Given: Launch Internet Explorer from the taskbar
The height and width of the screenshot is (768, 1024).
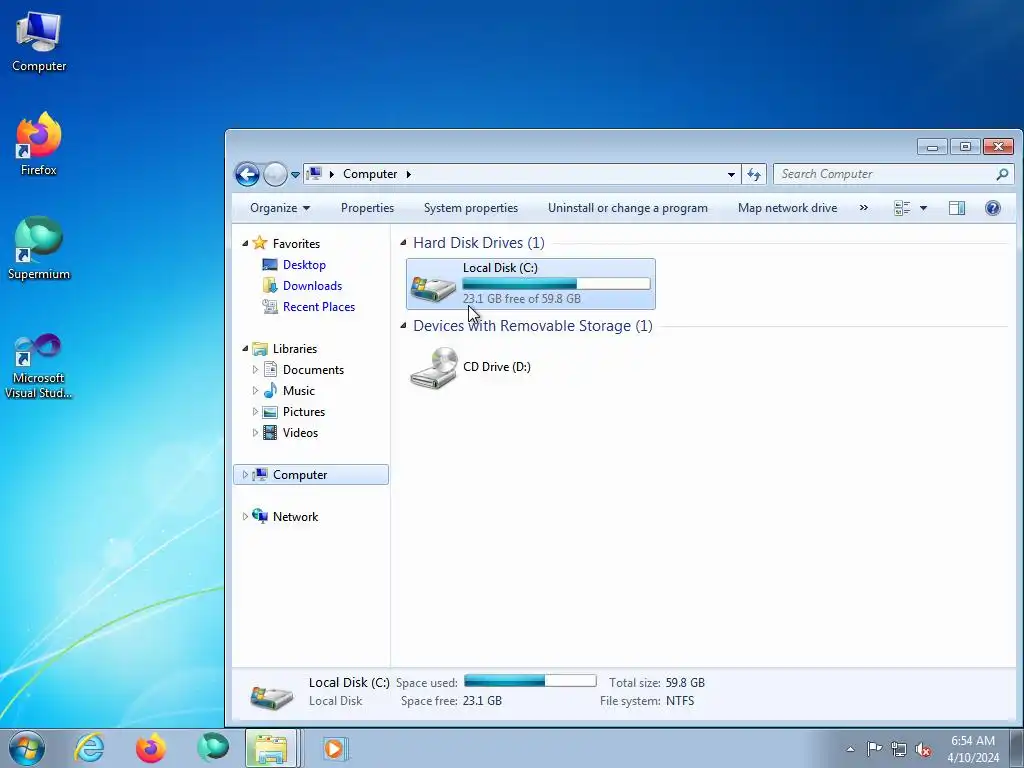Looking at the screenshot, I should click(x=89, y=748).
